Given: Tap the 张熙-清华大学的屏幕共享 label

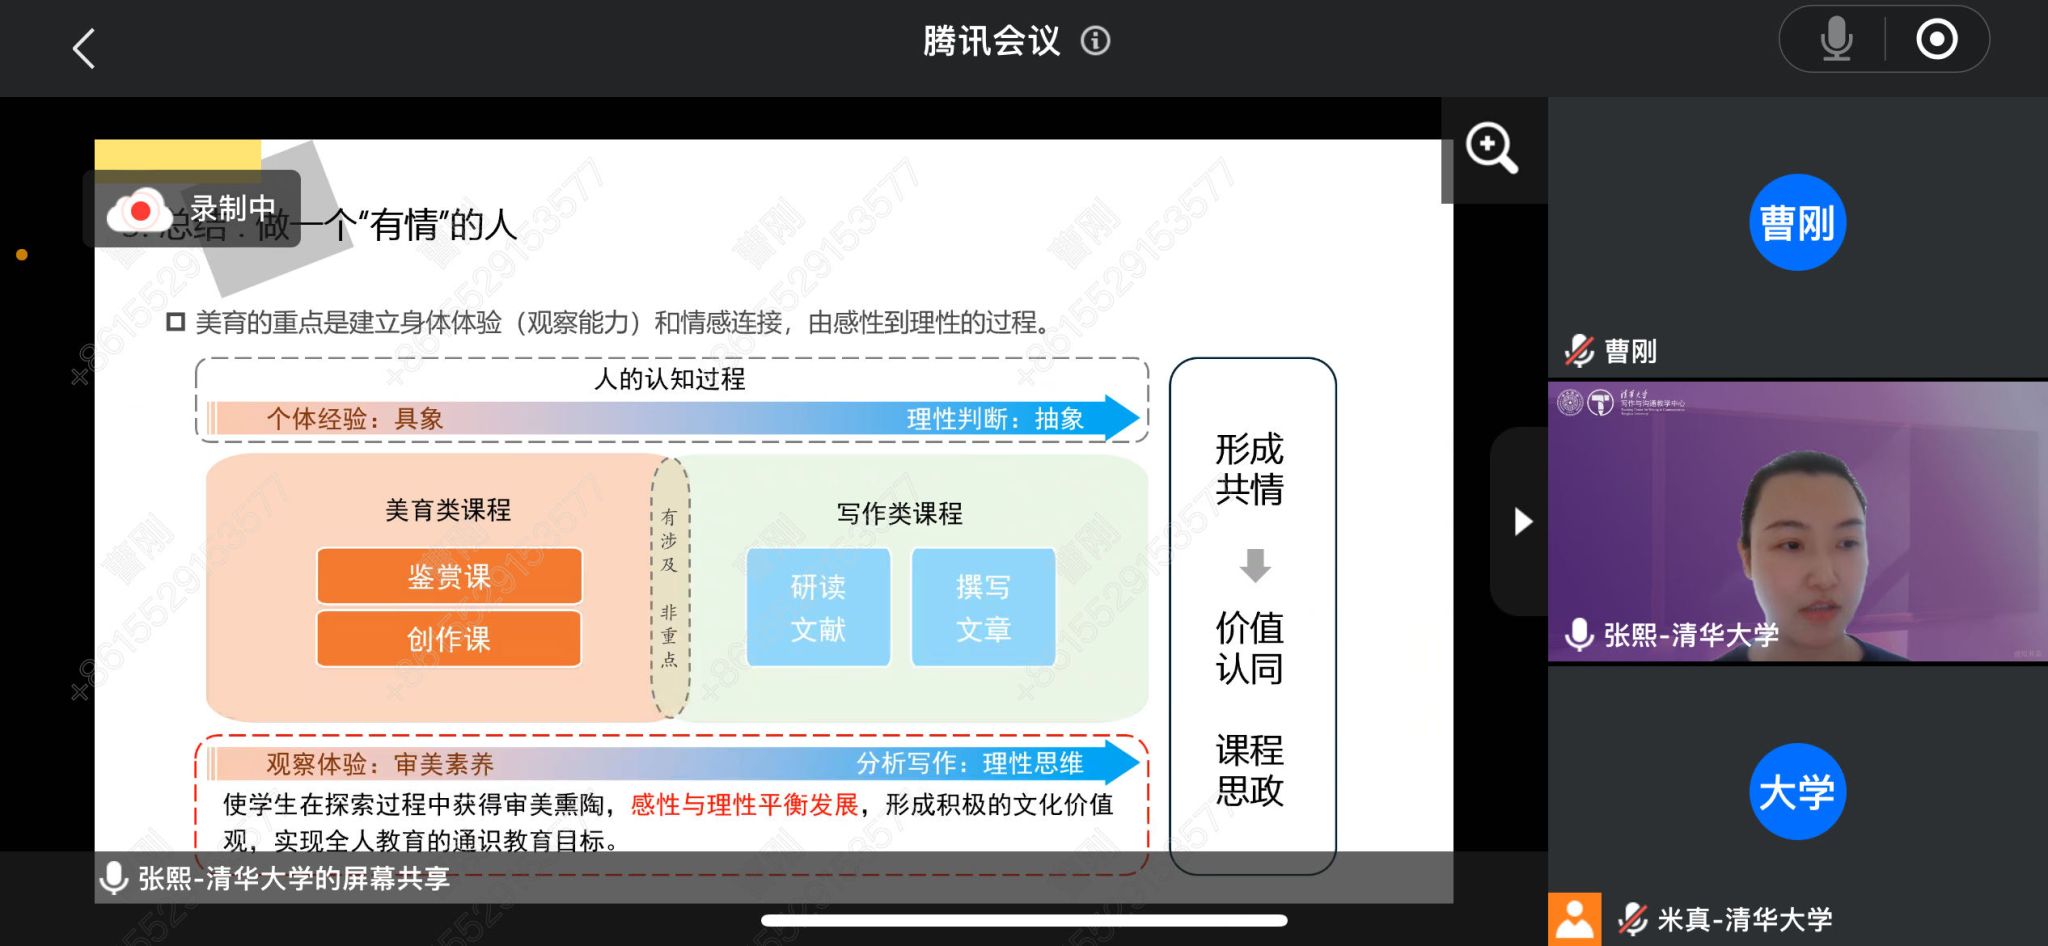Looking at the screenshot, I should tap(294, 878).
